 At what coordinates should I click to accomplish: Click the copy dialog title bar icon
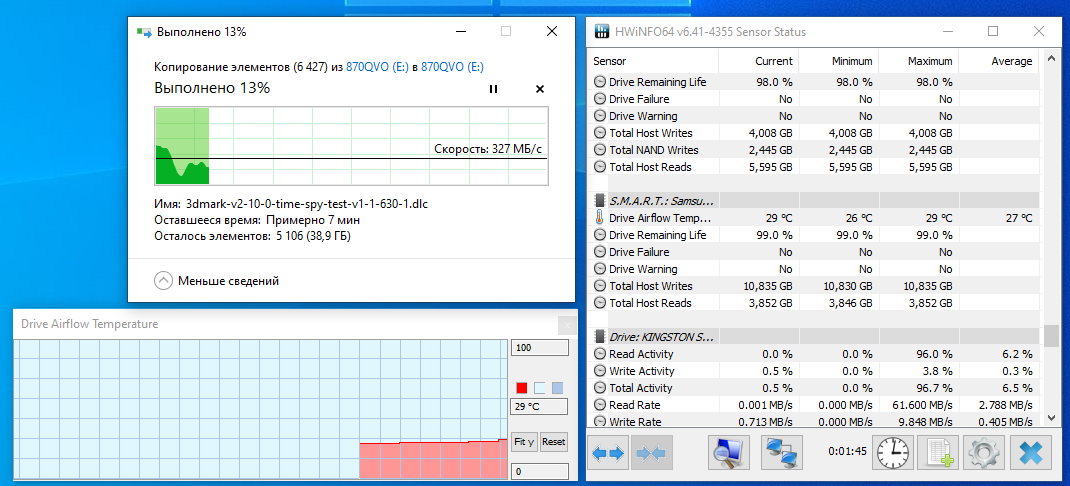[x=144, y=31]
